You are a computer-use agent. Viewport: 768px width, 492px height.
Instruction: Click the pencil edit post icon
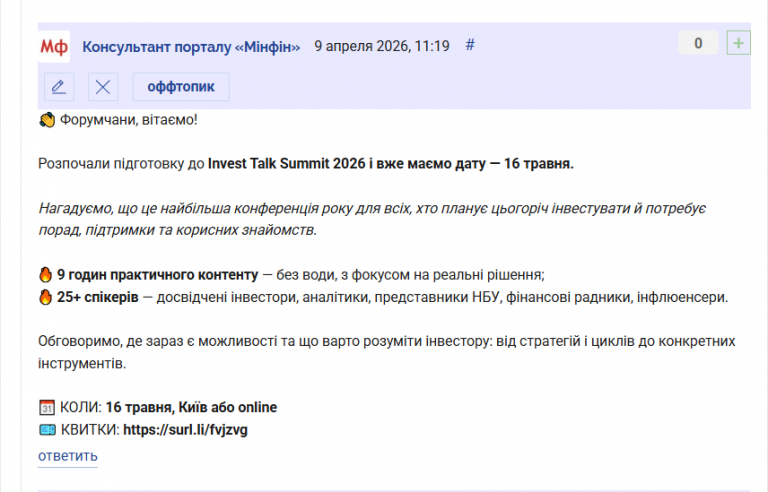click(x=59, y=87)
